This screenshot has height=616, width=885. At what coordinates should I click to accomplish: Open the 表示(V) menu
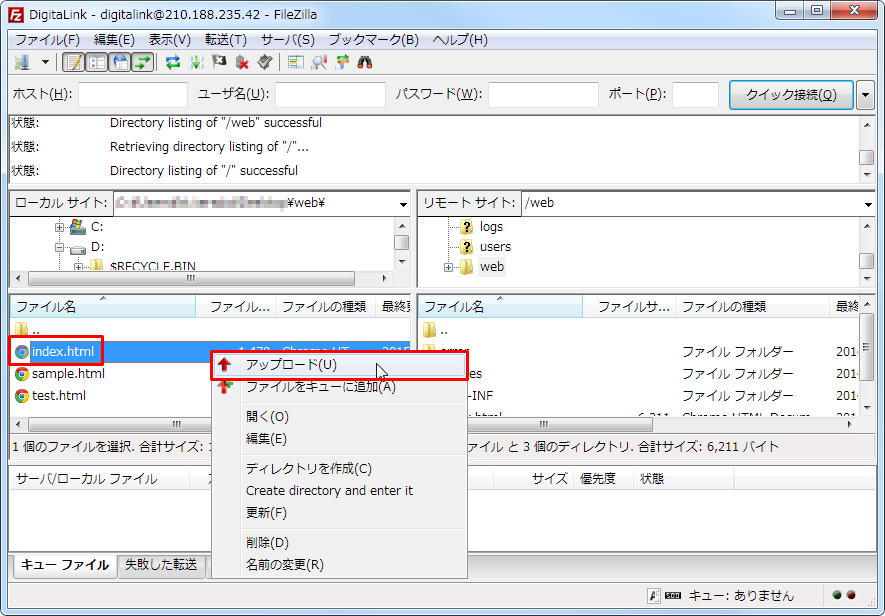169,40
